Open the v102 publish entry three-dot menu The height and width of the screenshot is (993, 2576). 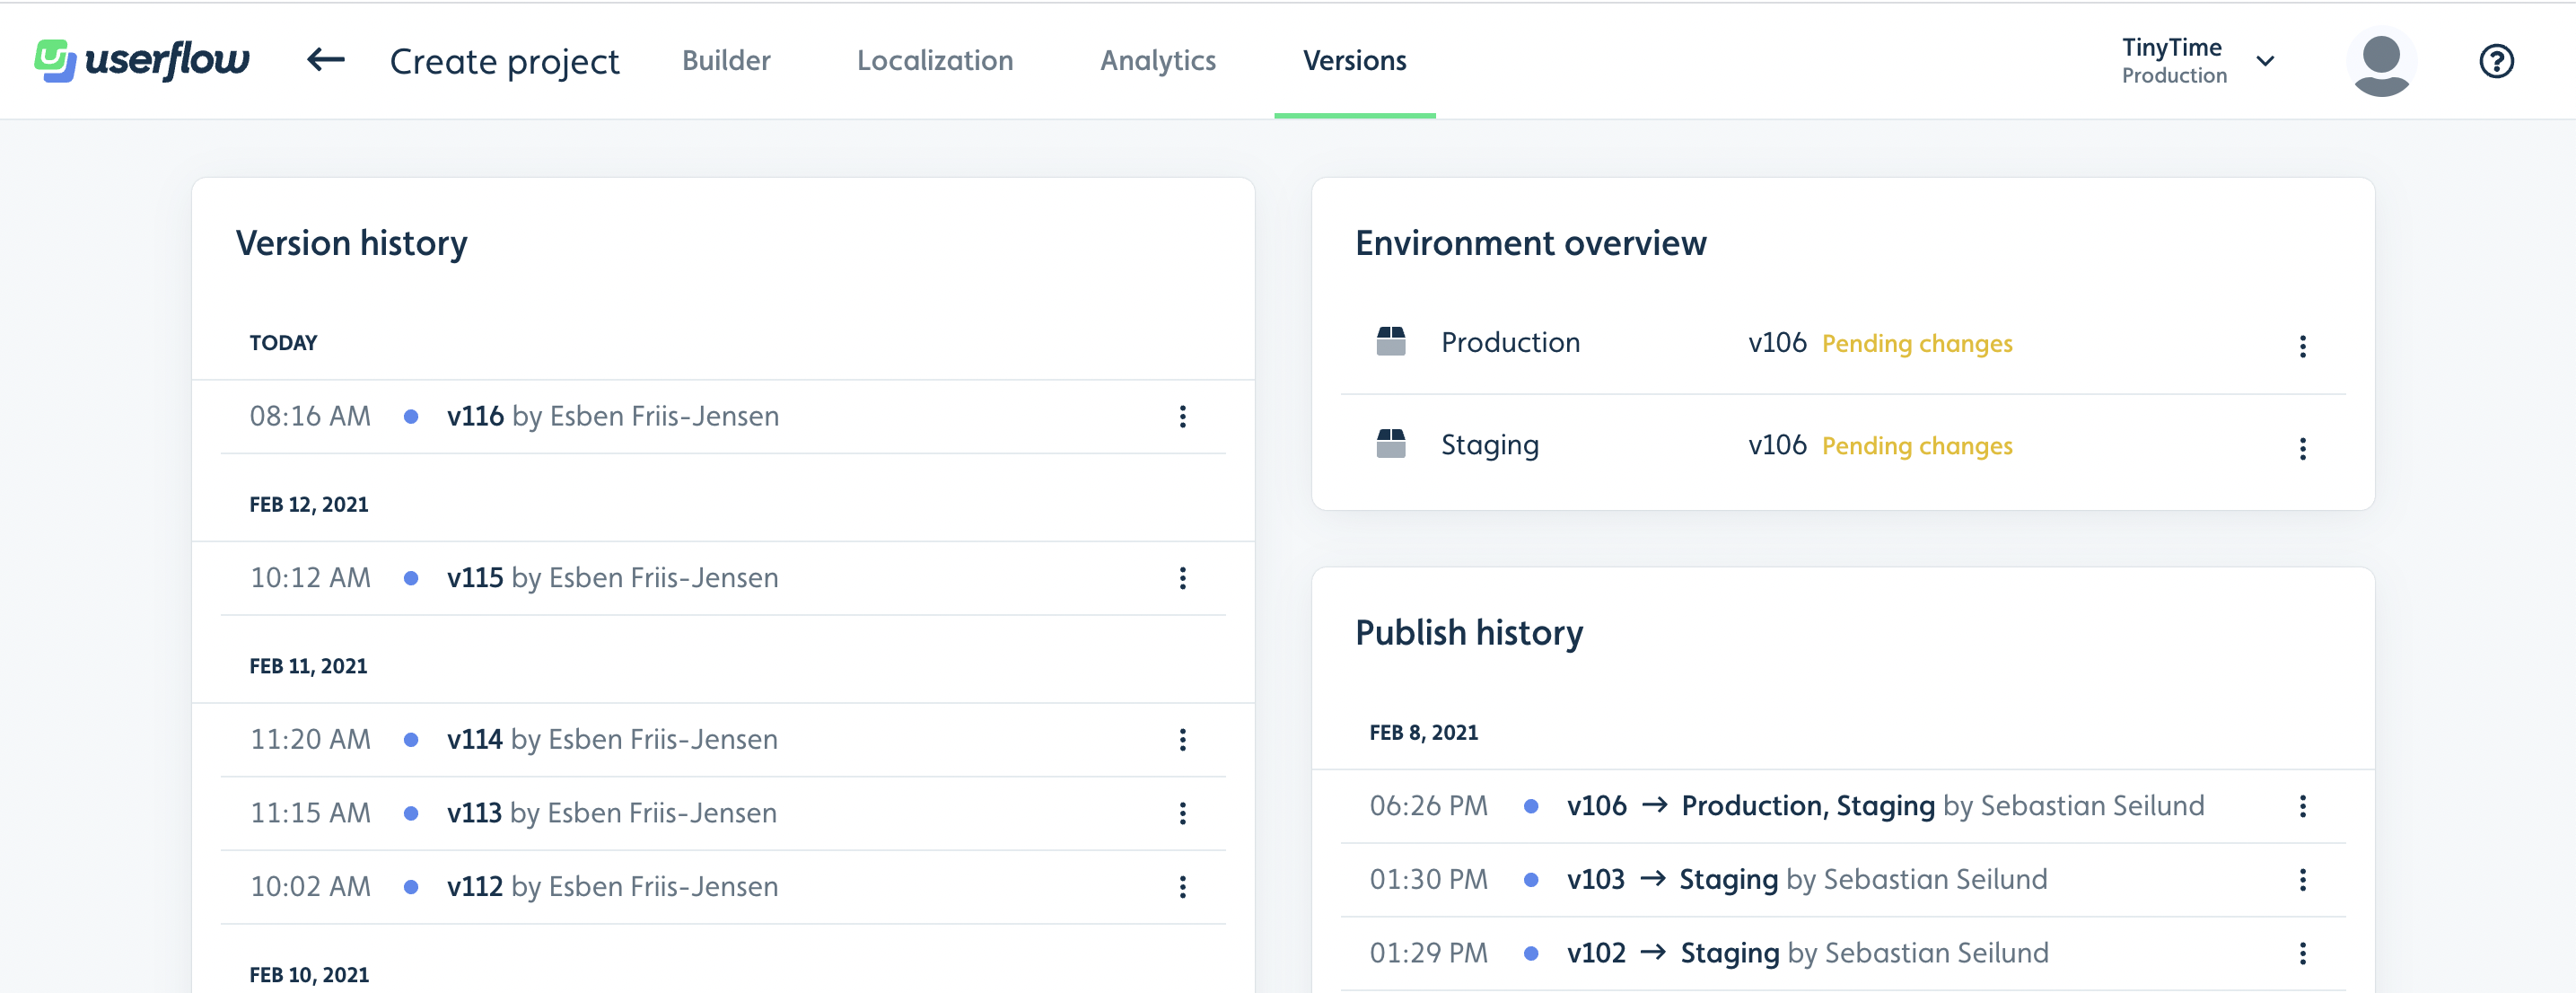2302,953
